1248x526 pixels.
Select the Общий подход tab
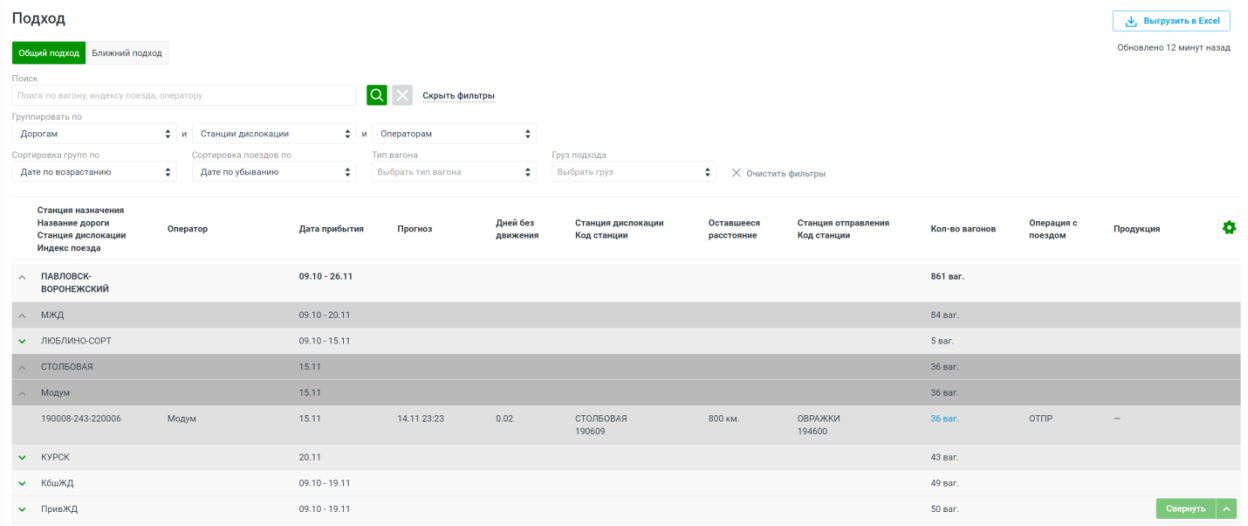[49, 53]
